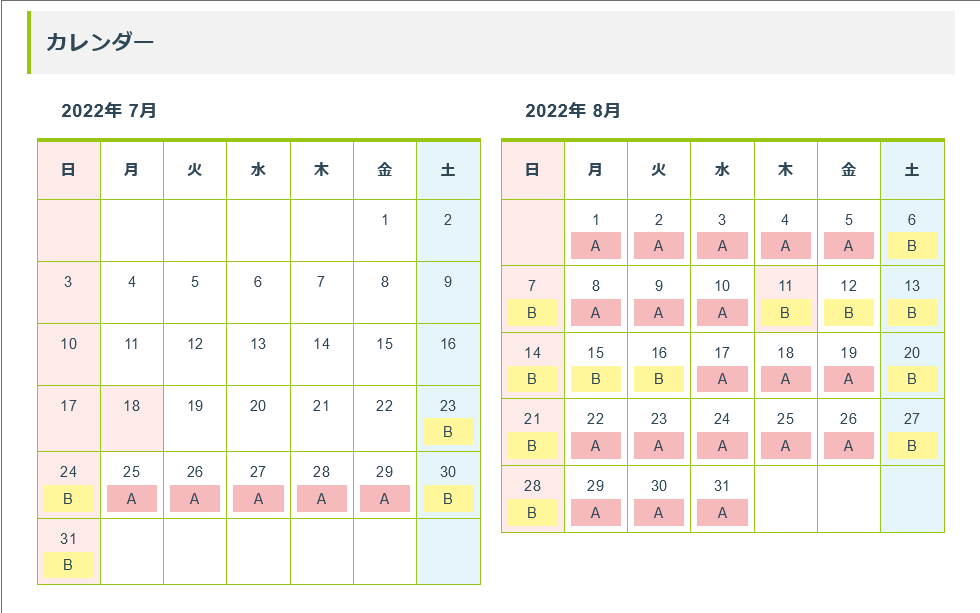Click the カレンダー section header

(100, 42)
